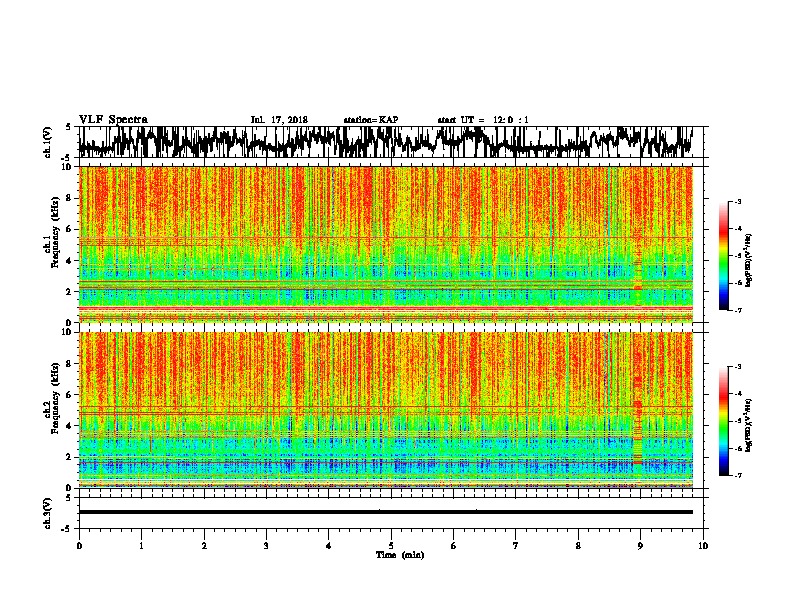Click time axis tick label "9"
This screenshot has height=612, width=792.
pos(640,546)
